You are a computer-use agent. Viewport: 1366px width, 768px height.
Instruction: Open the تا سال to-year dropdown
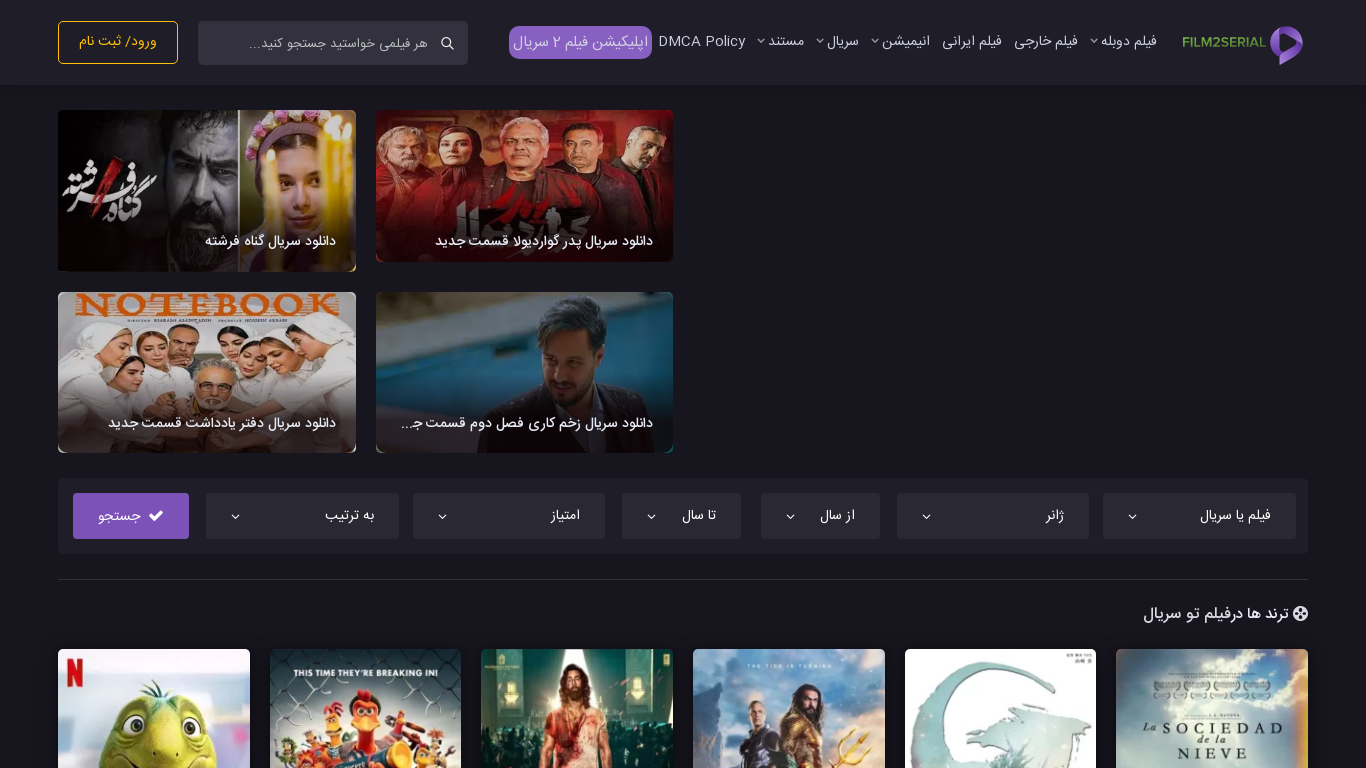tap(681, 516)
